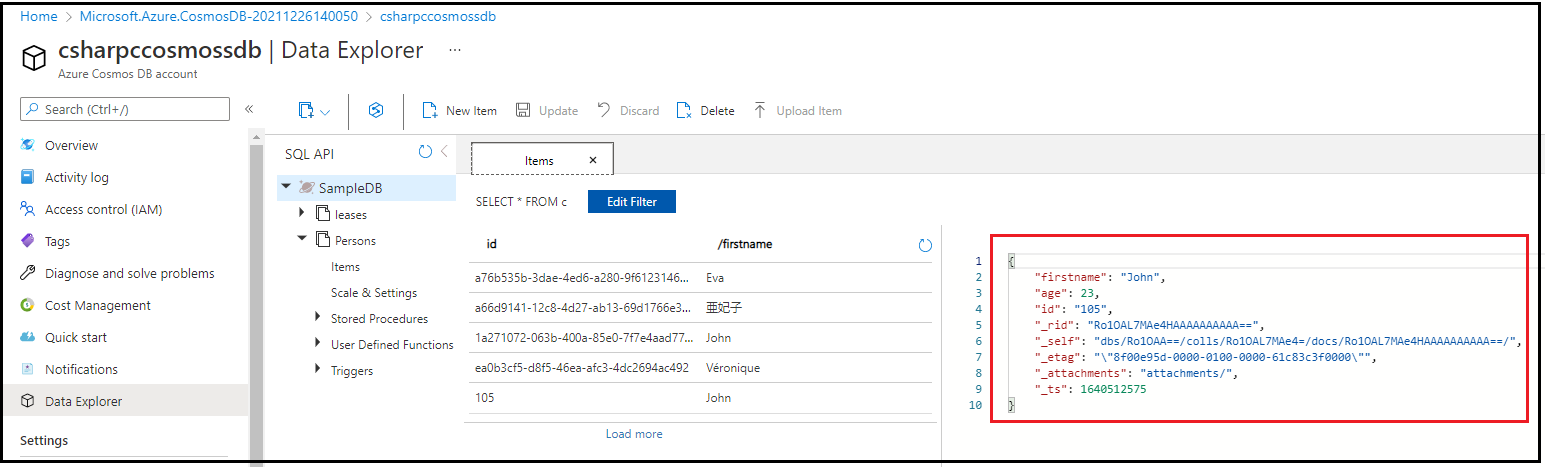Focus the Search (Ctrl+/) box
1545x467 pixels.
click(125, 109)
